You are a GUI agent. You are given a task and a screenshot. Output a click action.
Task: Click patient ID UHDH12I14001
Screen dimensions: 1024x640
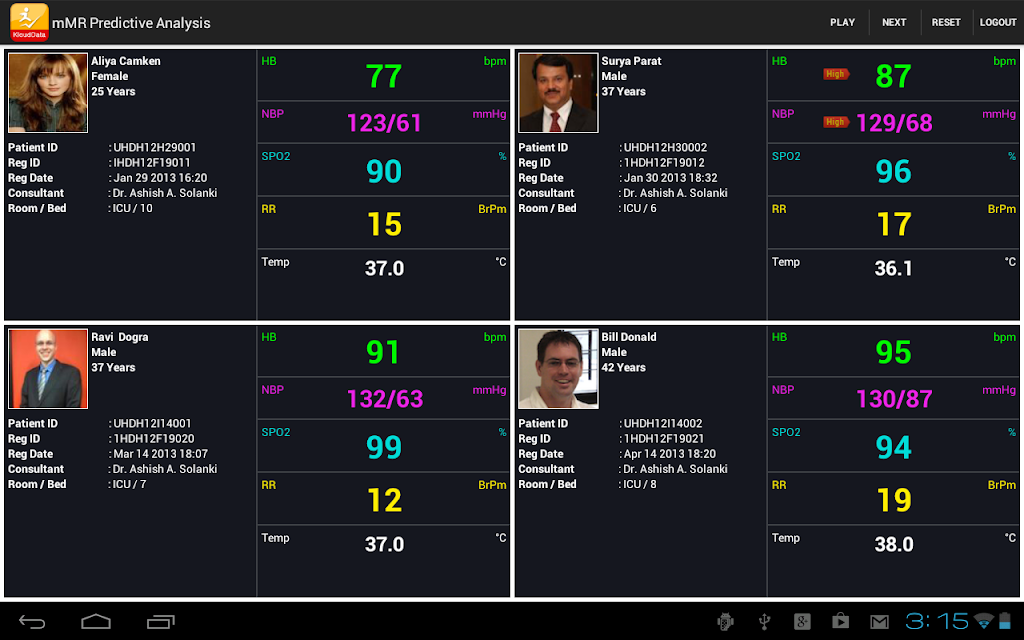coord(152,424)
